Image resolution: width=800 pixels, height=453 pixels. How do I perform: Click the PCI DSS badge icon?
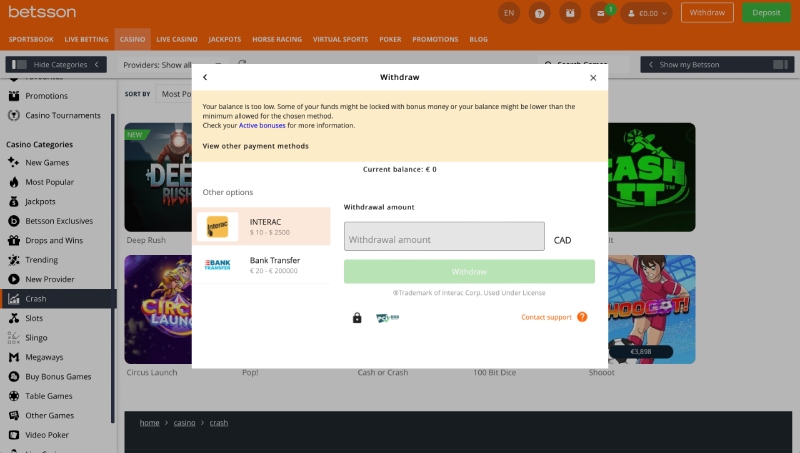[x=387, y=318]
